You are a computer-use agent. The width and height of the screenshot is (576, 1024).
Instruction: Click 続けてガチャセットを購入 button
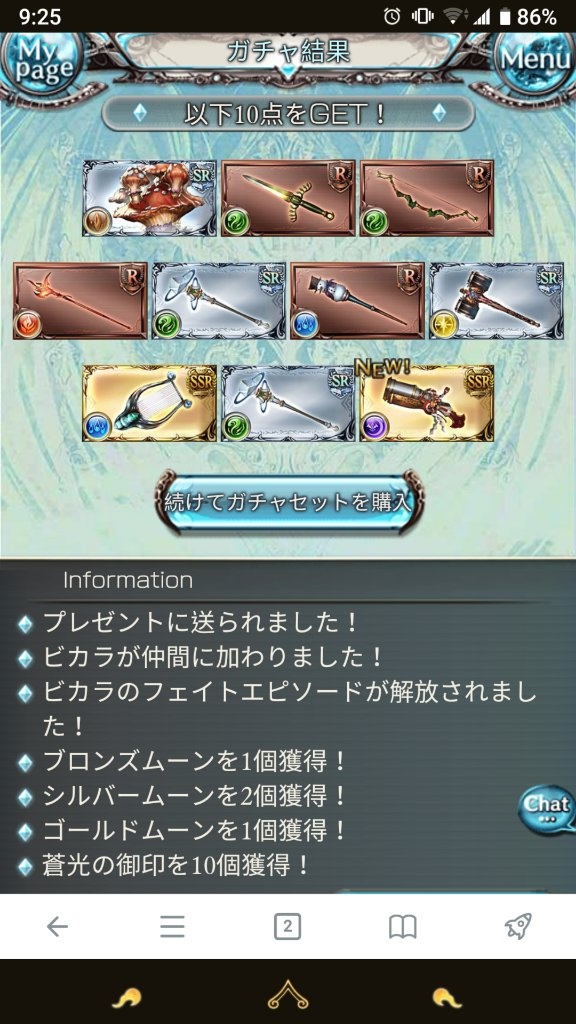pyautogui.click(x=288, y=503)
